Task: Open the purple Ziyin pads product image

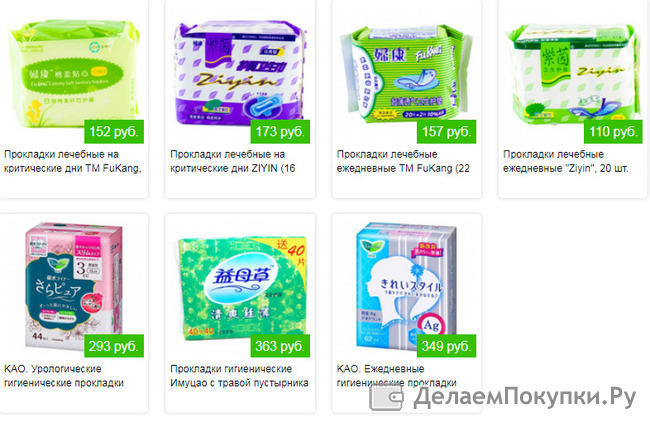Action: (241, 74)
